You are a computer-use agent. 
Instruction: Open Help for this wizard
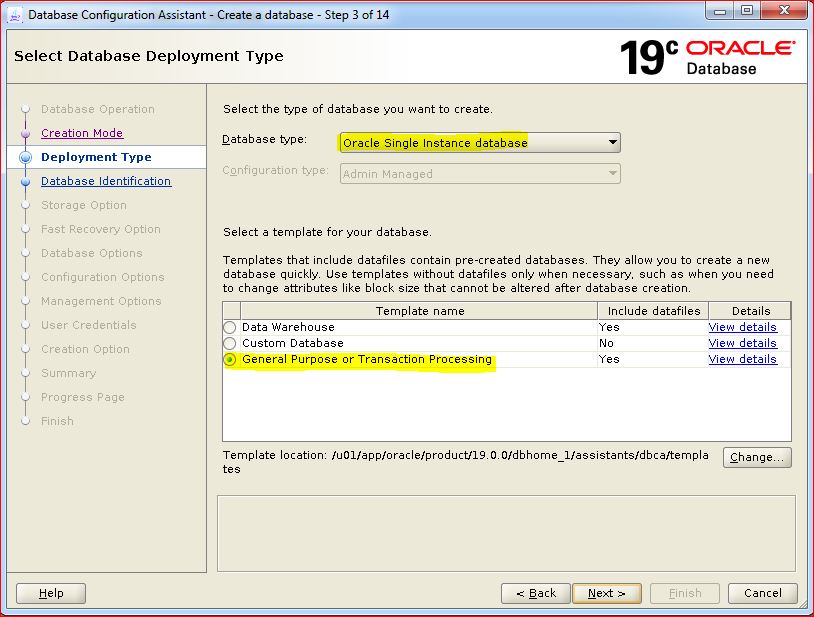(51, 593)
